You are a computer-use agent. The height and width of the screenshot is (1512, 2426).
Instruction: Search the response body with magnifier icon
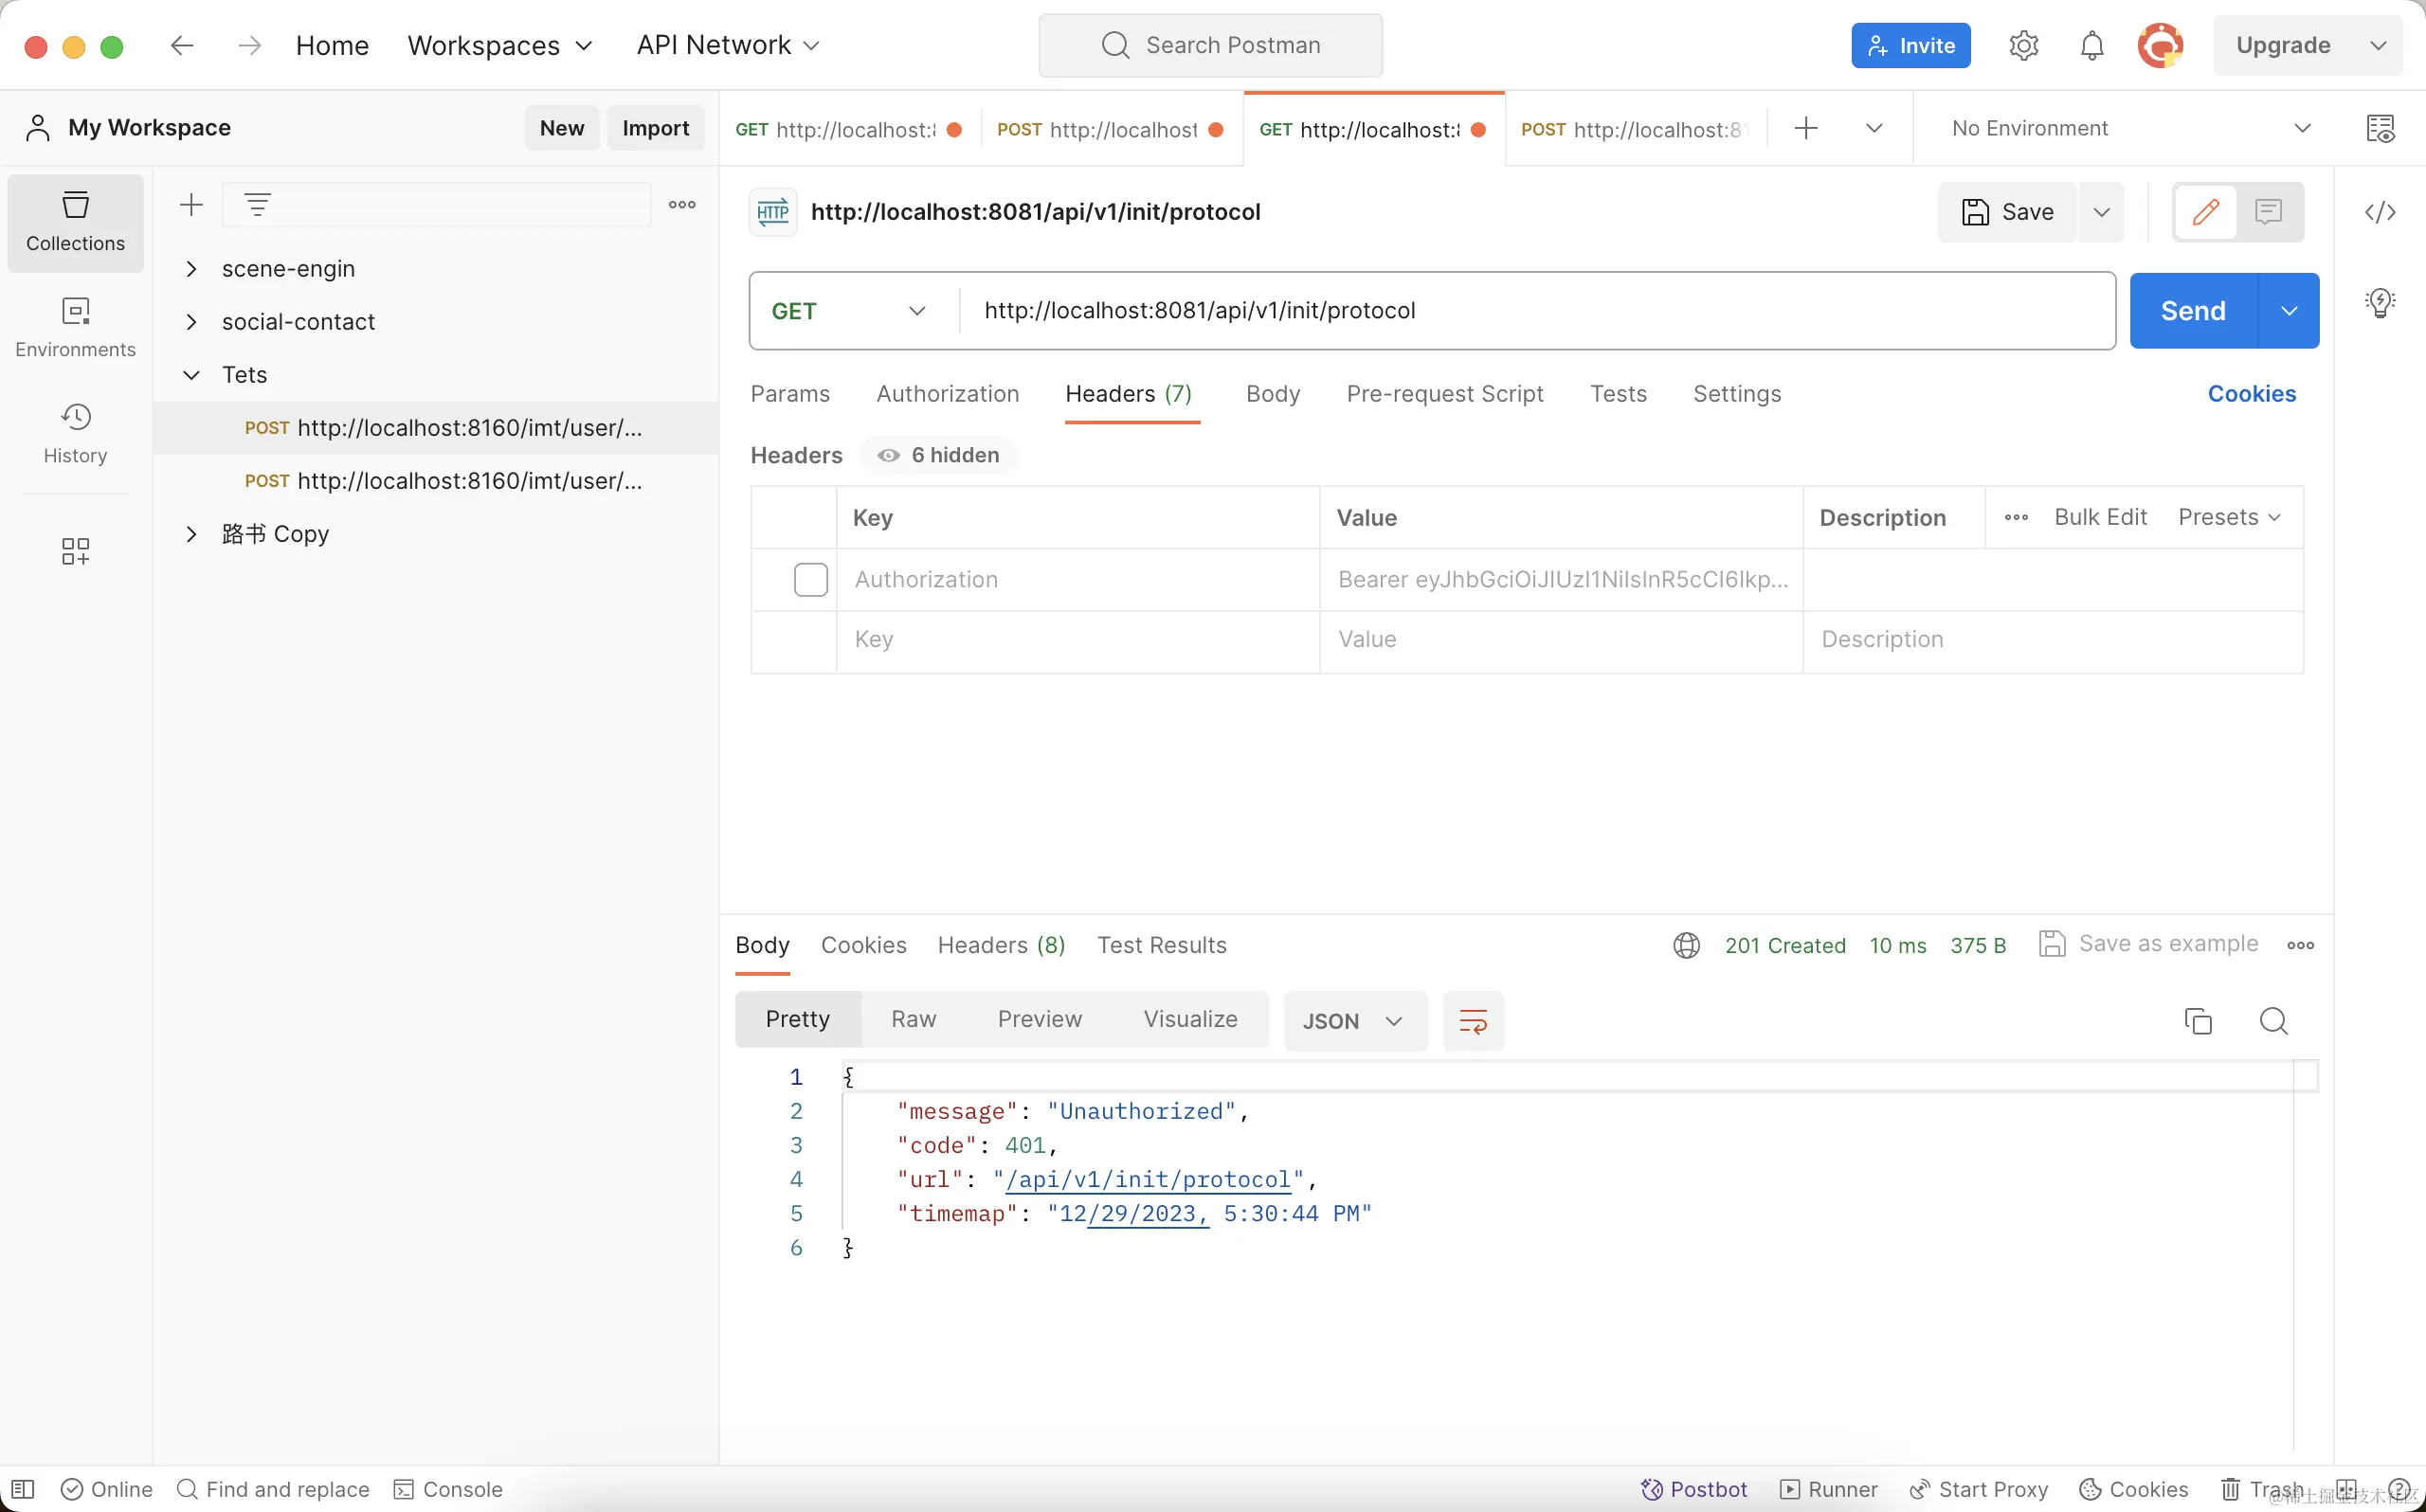[2273, 1021]
